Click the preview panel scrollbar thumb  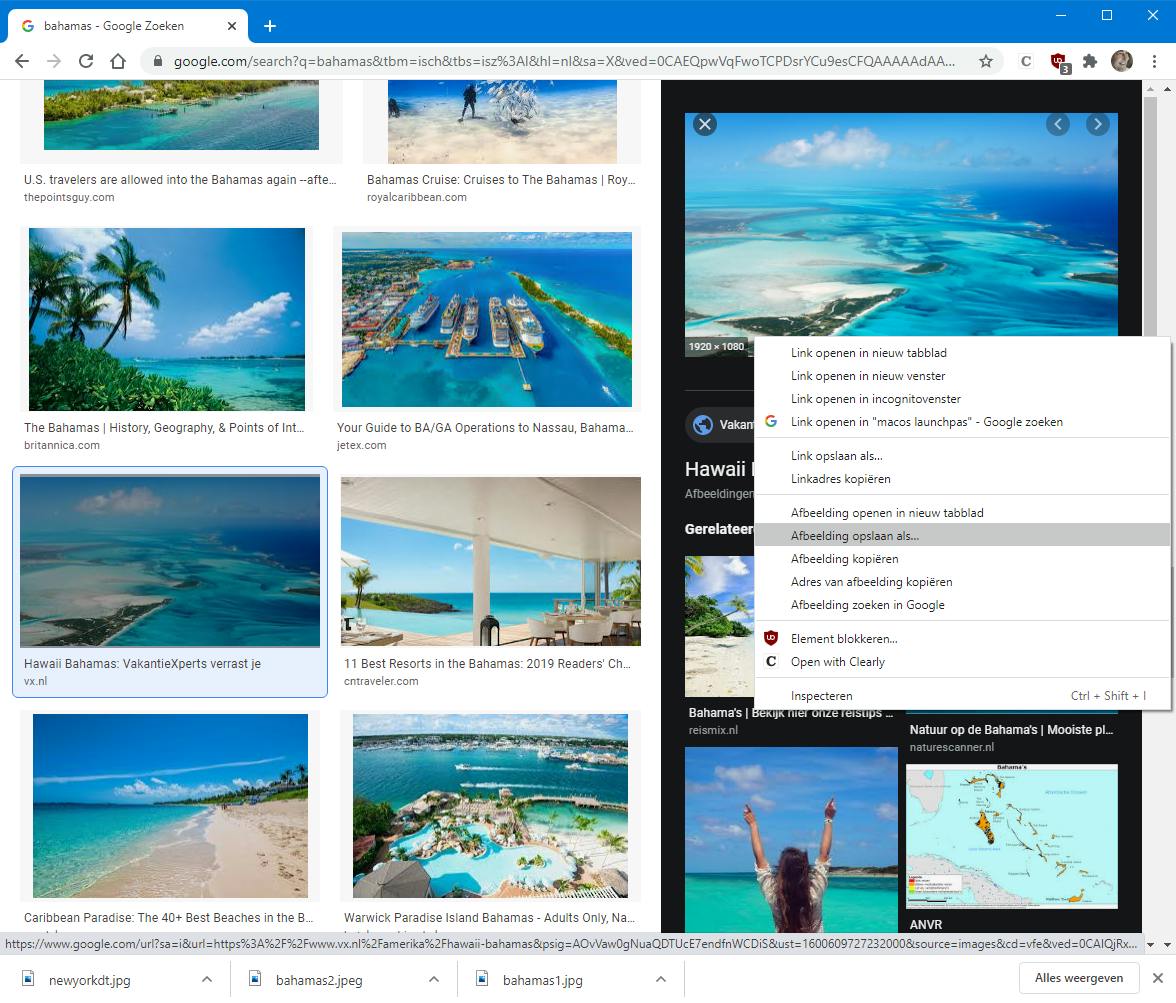1150,218
